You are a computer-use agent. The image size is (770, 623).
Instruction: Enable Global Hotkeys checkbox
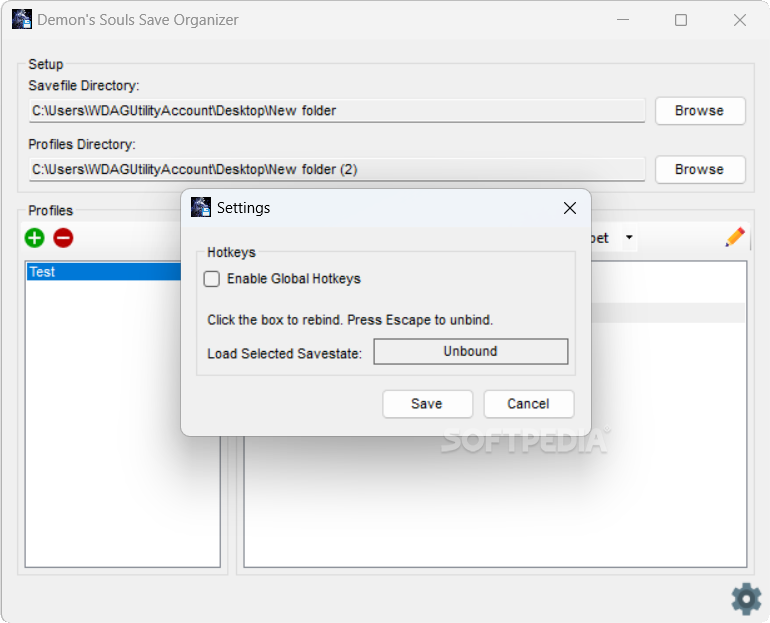pos(212,279)
